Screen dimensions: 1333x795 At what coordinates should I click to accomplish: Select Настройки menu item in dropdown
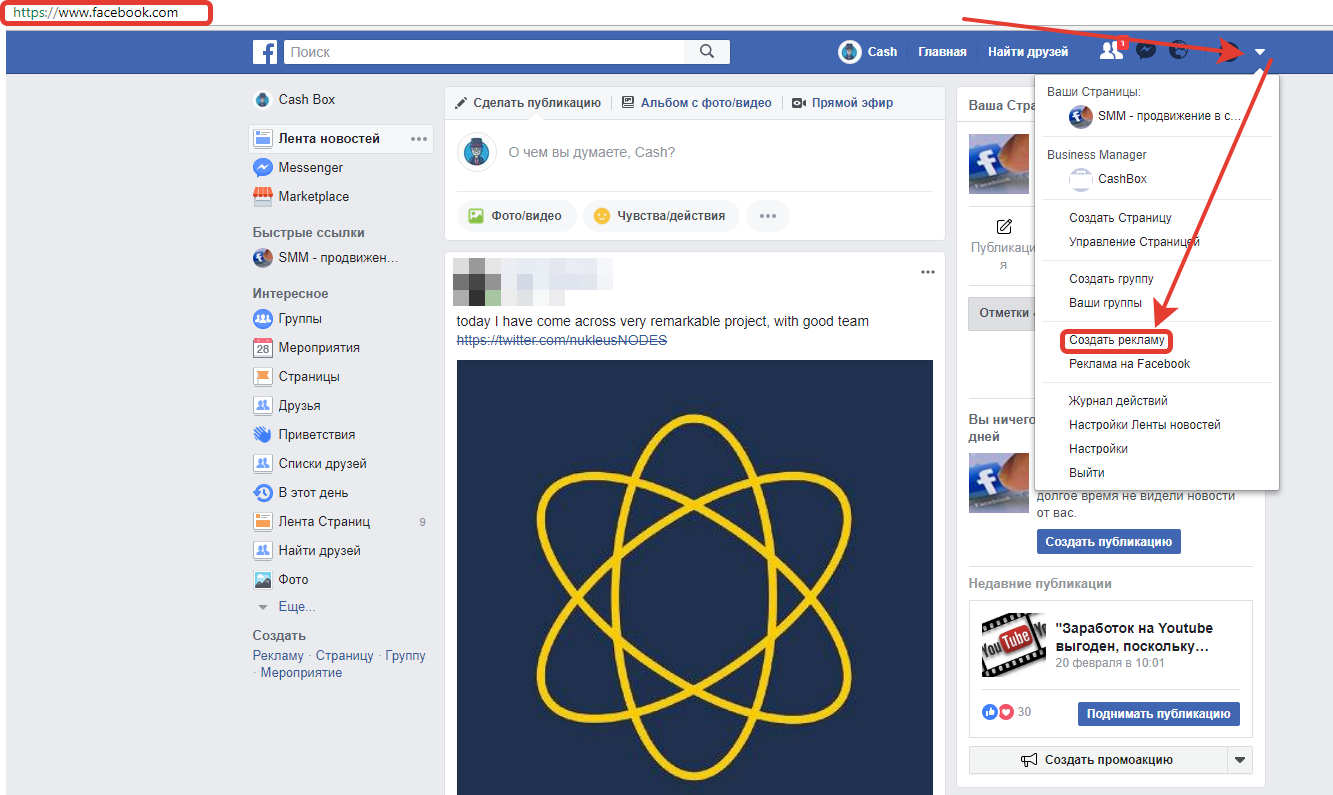pyautogui.click(x=1098, y=449)
